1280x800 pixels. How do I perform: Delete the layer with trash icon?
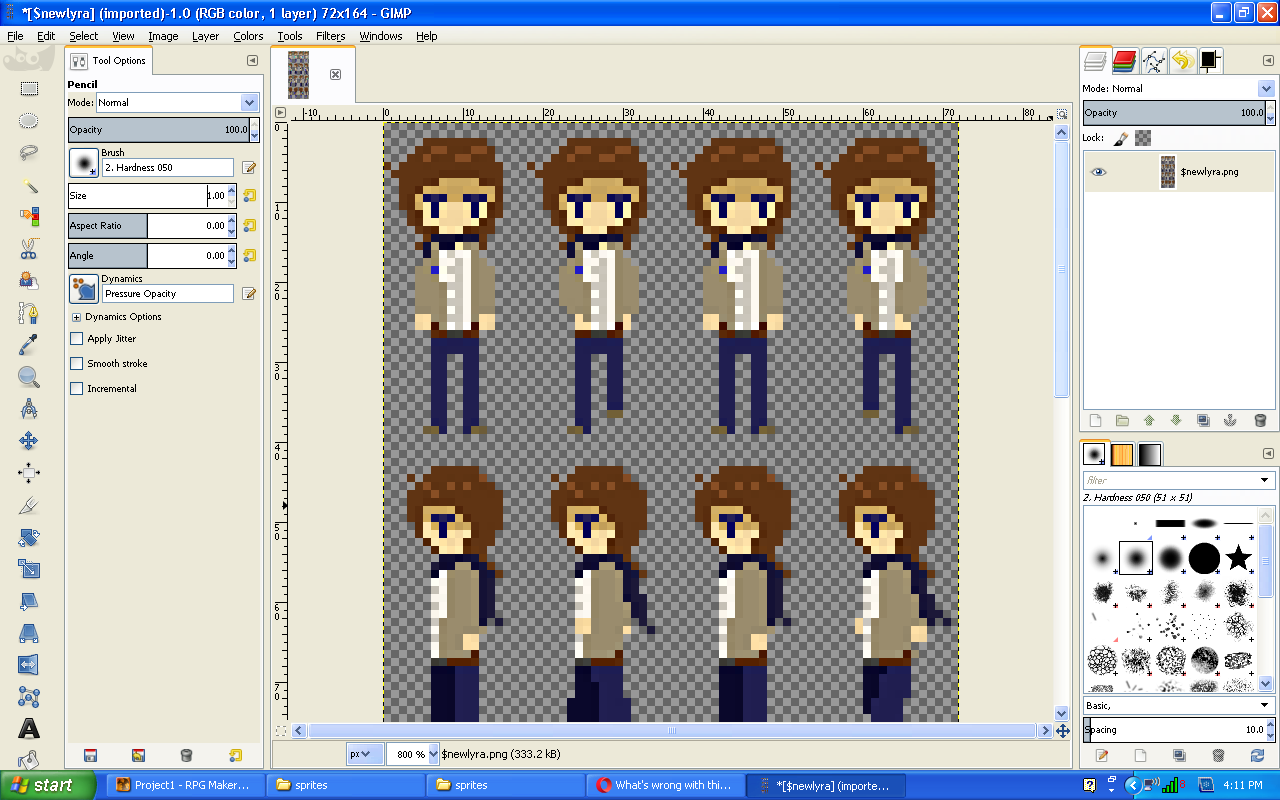1259,421
